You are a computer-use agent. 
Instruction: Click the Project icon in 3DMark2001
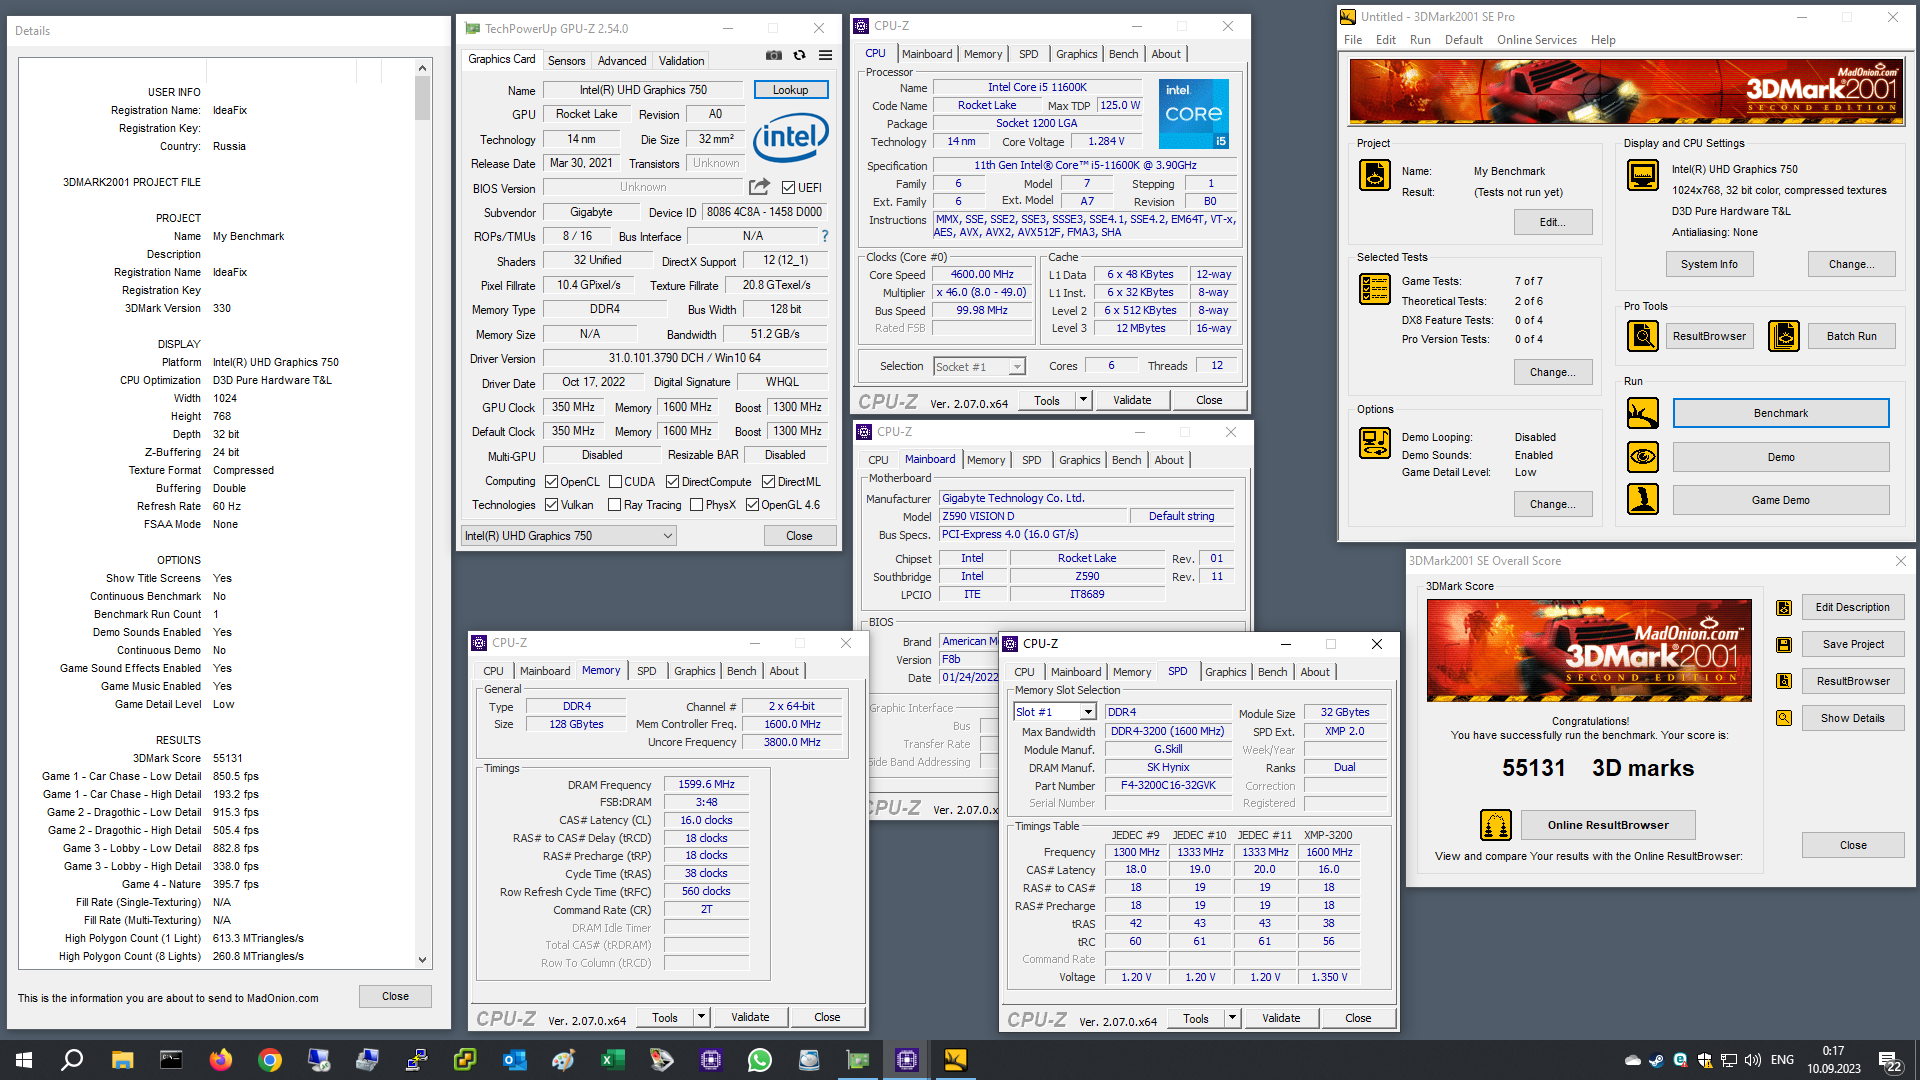[x=1375, y=175]
